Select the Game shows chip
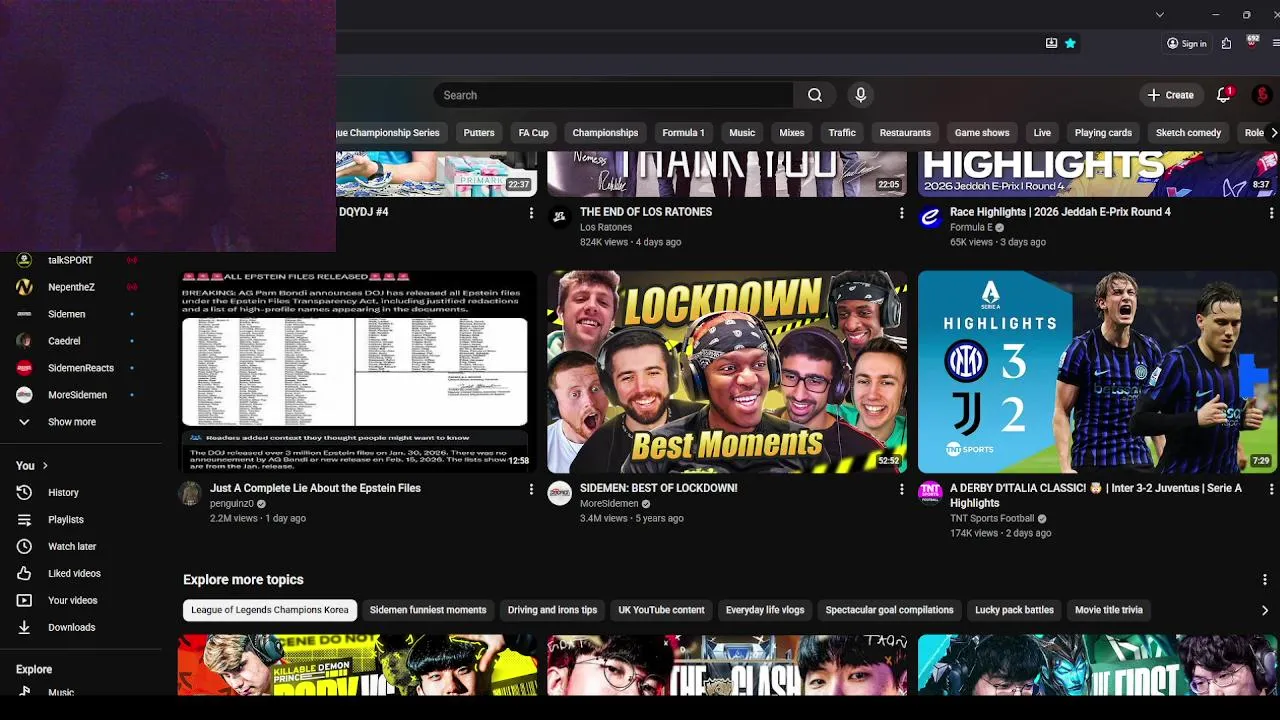1280x720 pixels. 982,133
